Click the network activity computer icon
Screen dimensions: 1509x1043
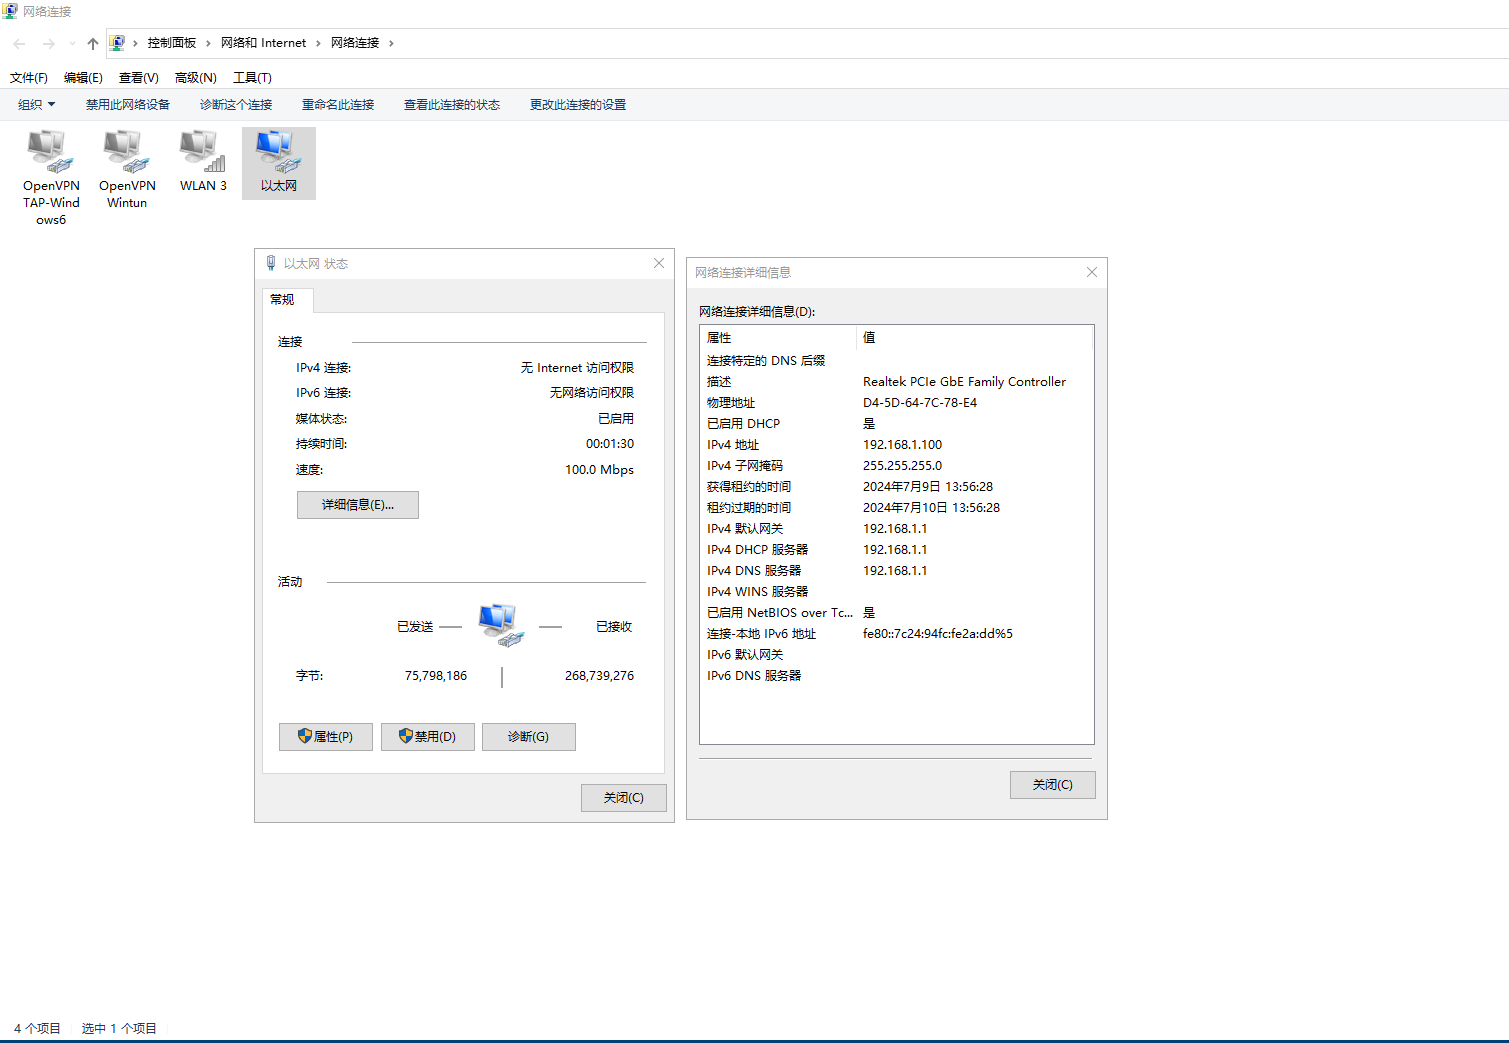(x=500, y=625)
